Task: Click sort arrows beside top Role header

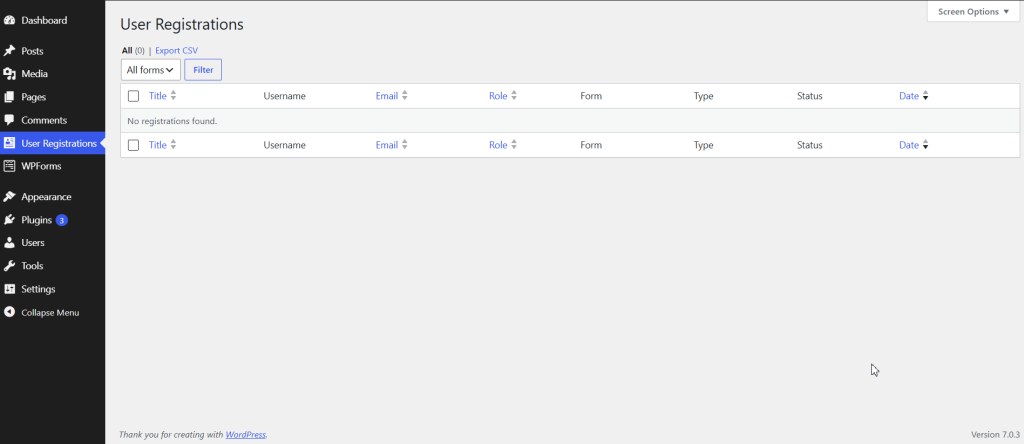Action: point(514,96)
